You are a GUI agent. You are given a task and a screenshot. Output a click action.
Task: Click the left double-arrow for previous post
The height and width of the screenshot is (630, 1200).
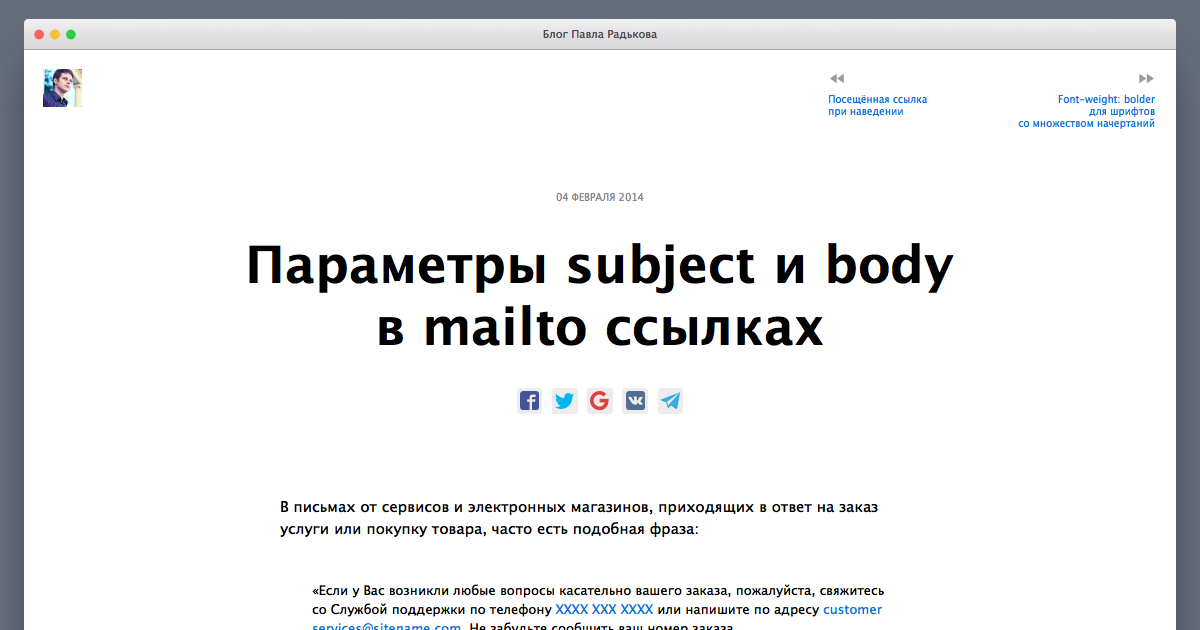coord(836,78)
